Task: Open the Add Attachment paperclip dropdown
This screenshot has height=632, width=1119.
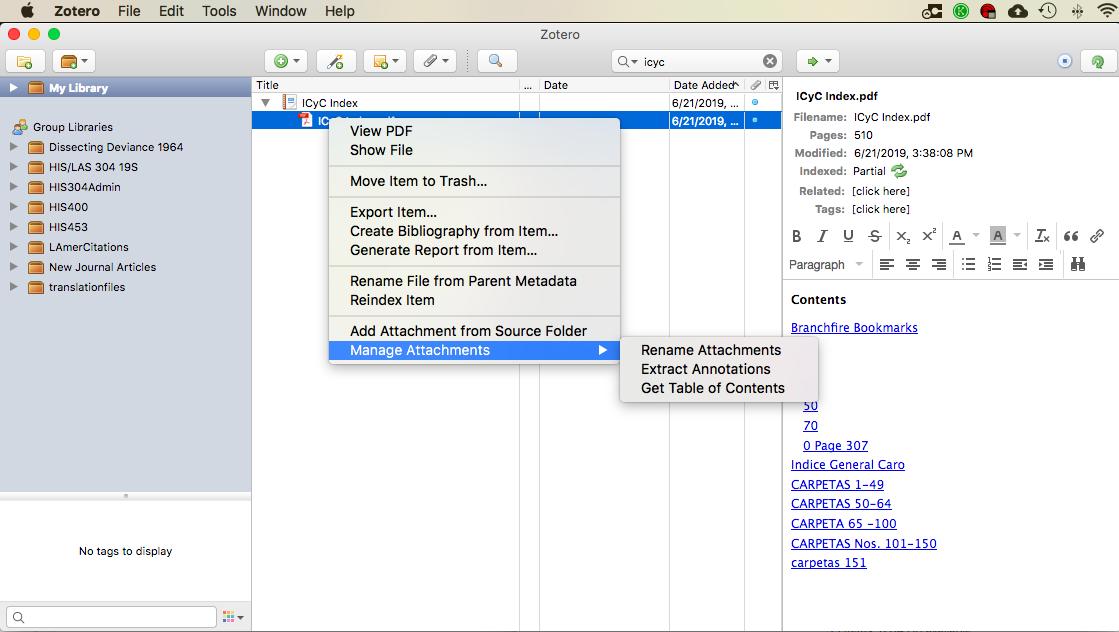Action: (x=435, y=61)
